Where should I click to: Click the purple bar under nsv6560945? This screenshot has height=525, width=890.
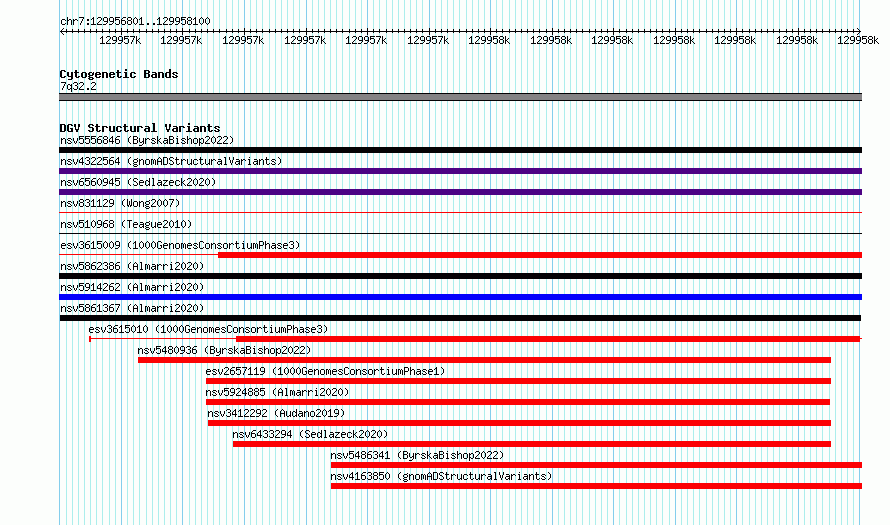pyautogui.click(x=460, y=192)
